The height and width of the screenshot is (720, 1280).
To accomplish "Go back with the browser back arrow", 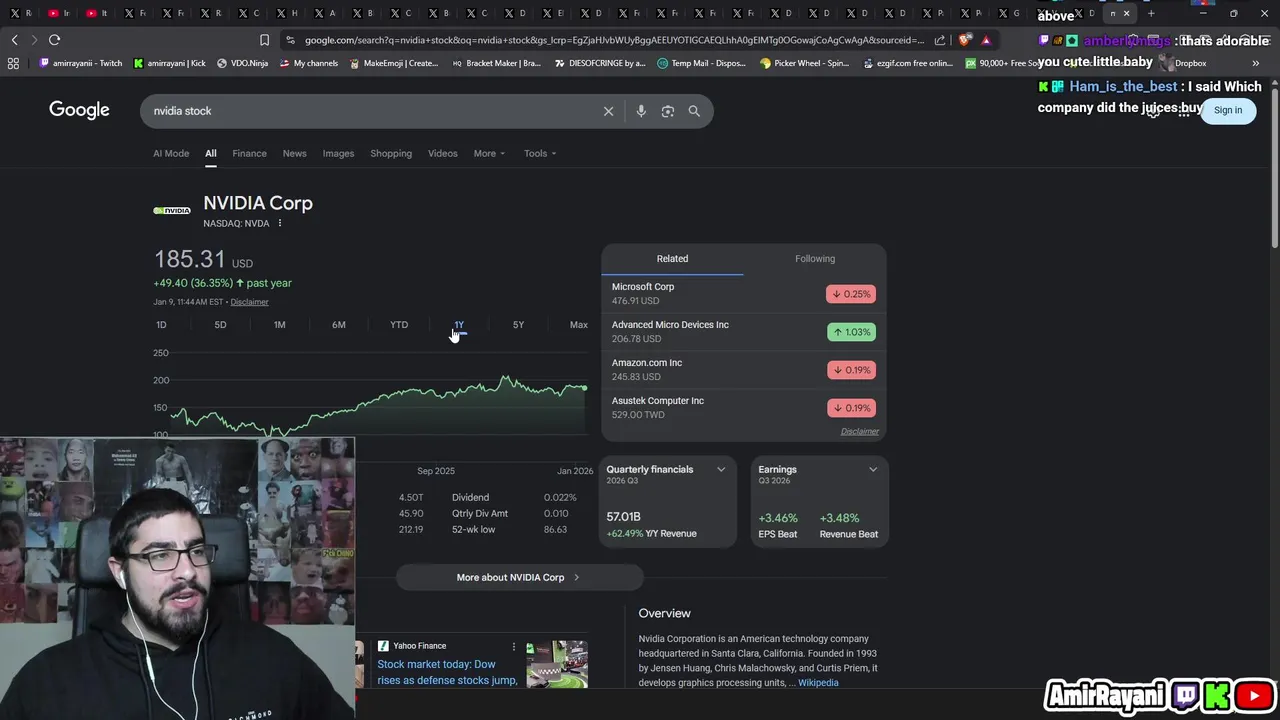I will tap(14, 40).
